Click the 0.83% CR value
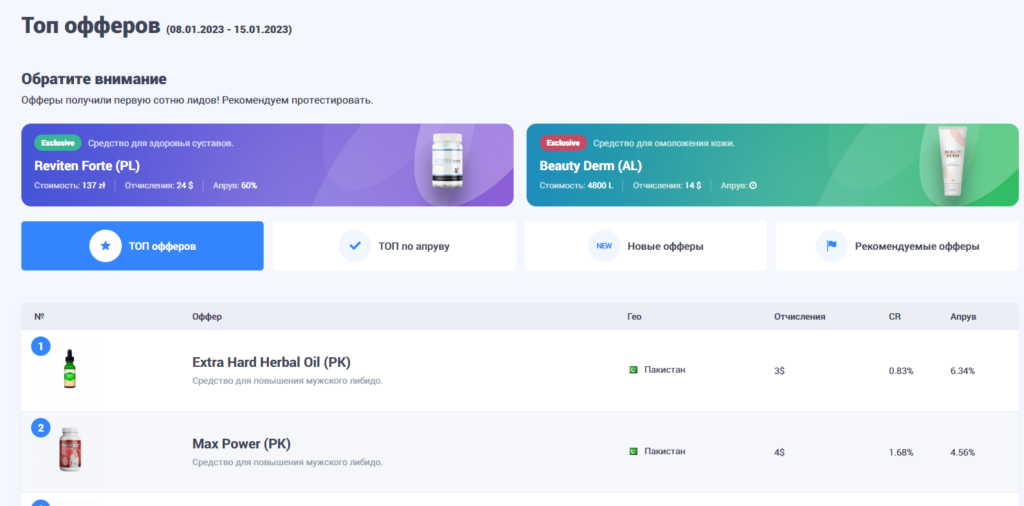Image resolution: width=1024 pixels, height=506 pixels. (x=901, y=371)
